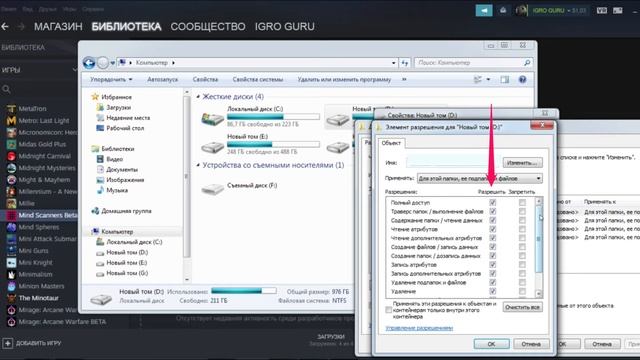Open Explorer view options dropdown arrow
The height and width of the screenshot is (360, 640).
(x=488, y=80)
